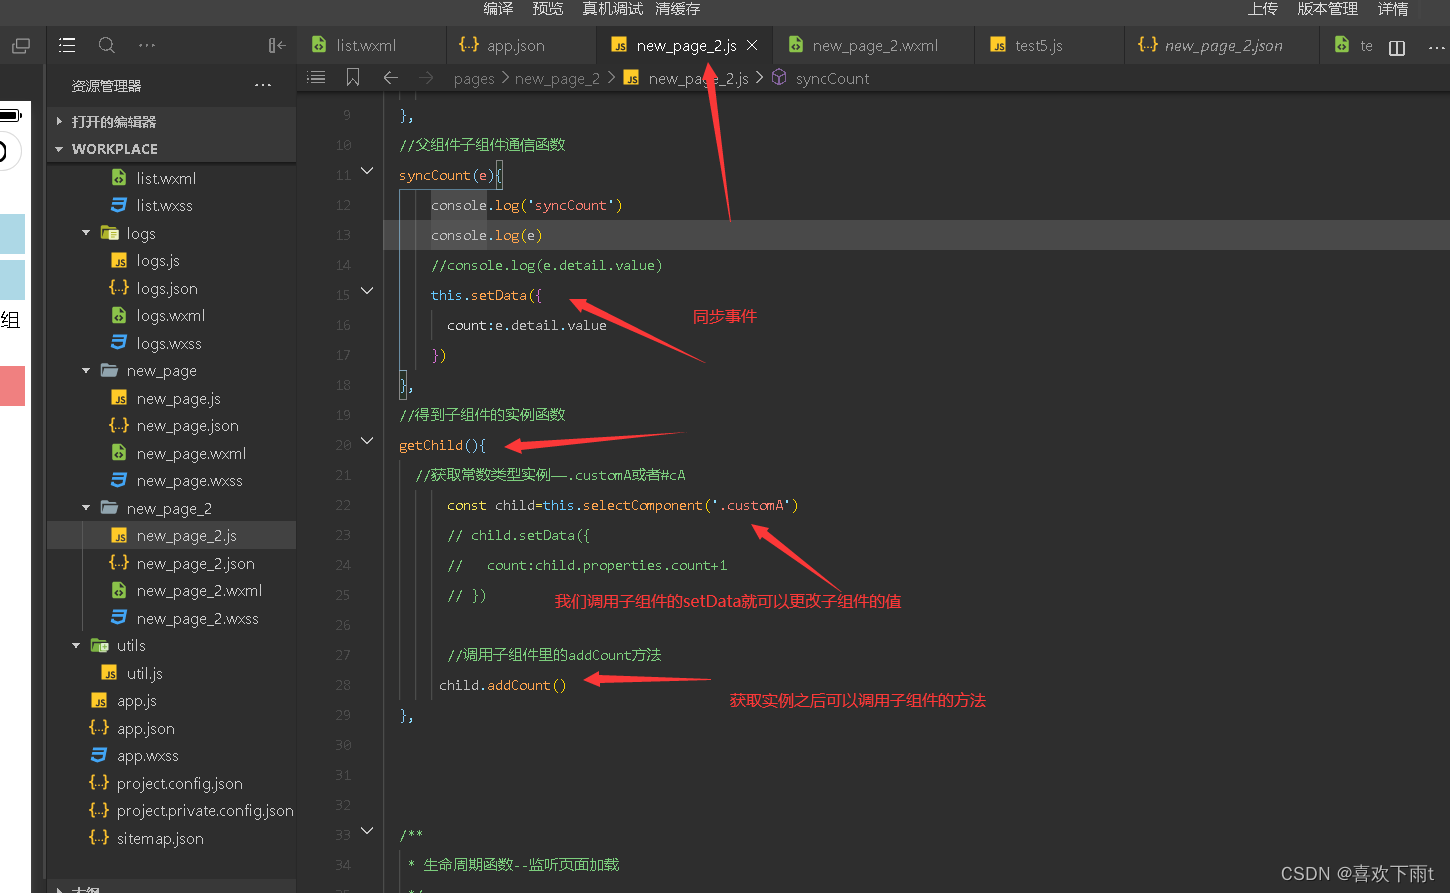Open logs.wxml in the file tree

coord(171,316)
